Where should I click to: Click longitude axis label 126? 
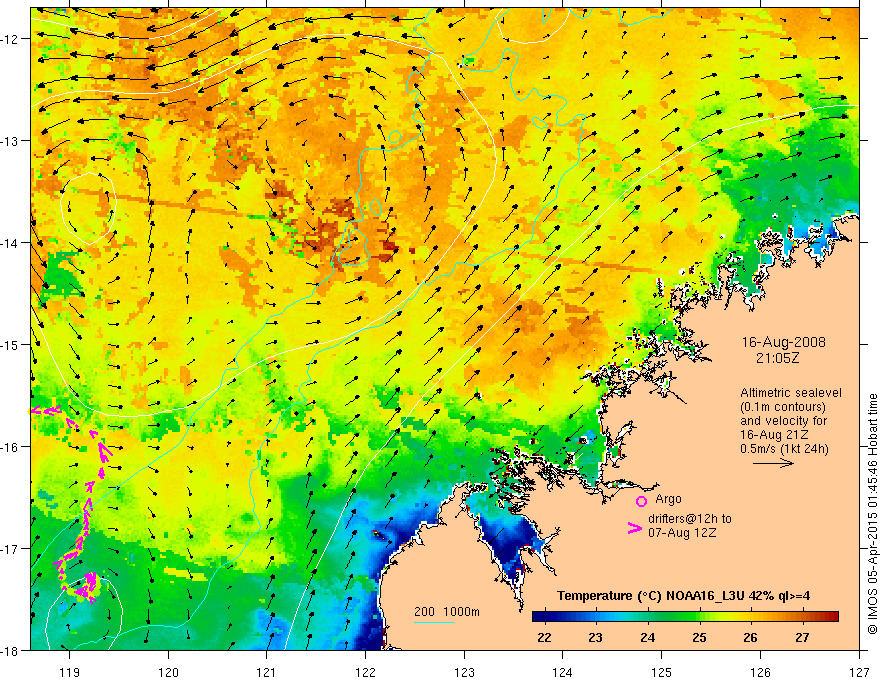click(x=760, y=672)
